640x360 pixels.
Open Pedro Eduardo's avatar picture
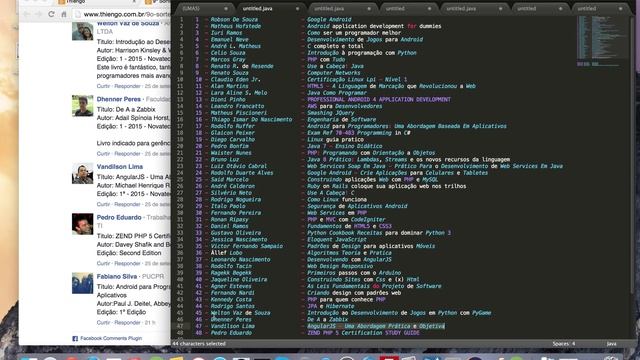(82, 224)
